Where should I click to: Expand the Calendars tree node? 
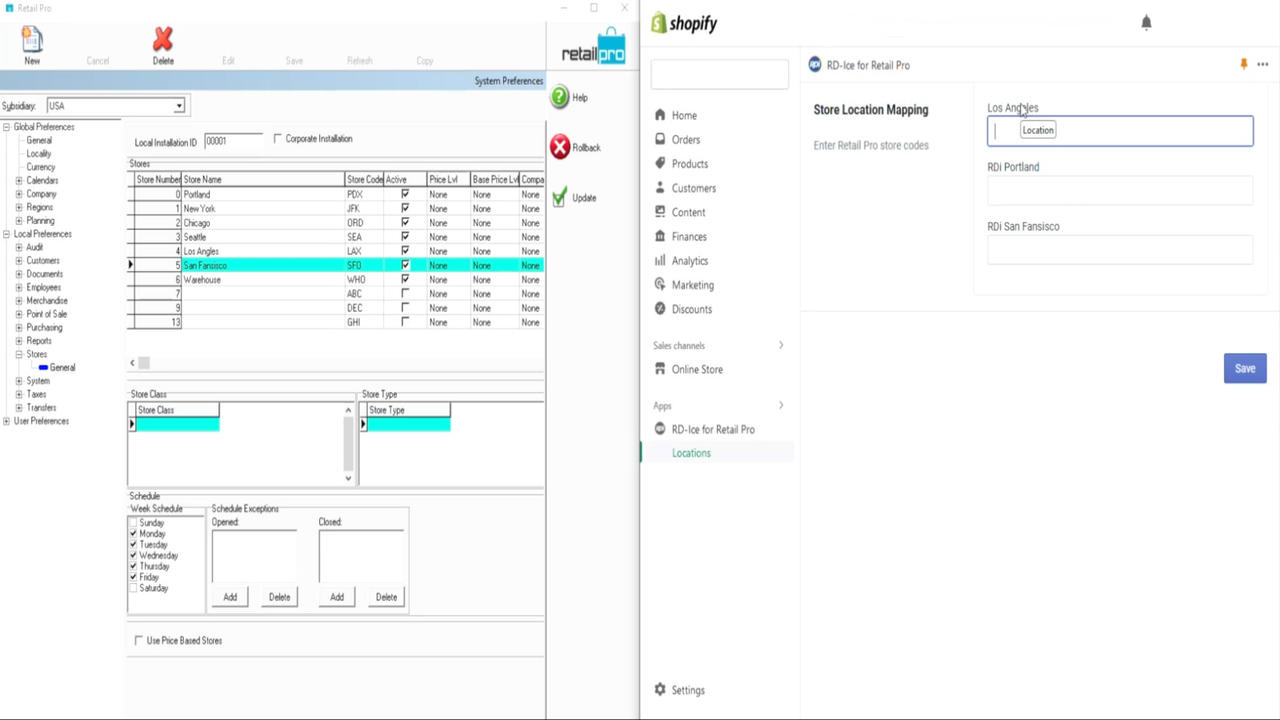coord(19,180)
